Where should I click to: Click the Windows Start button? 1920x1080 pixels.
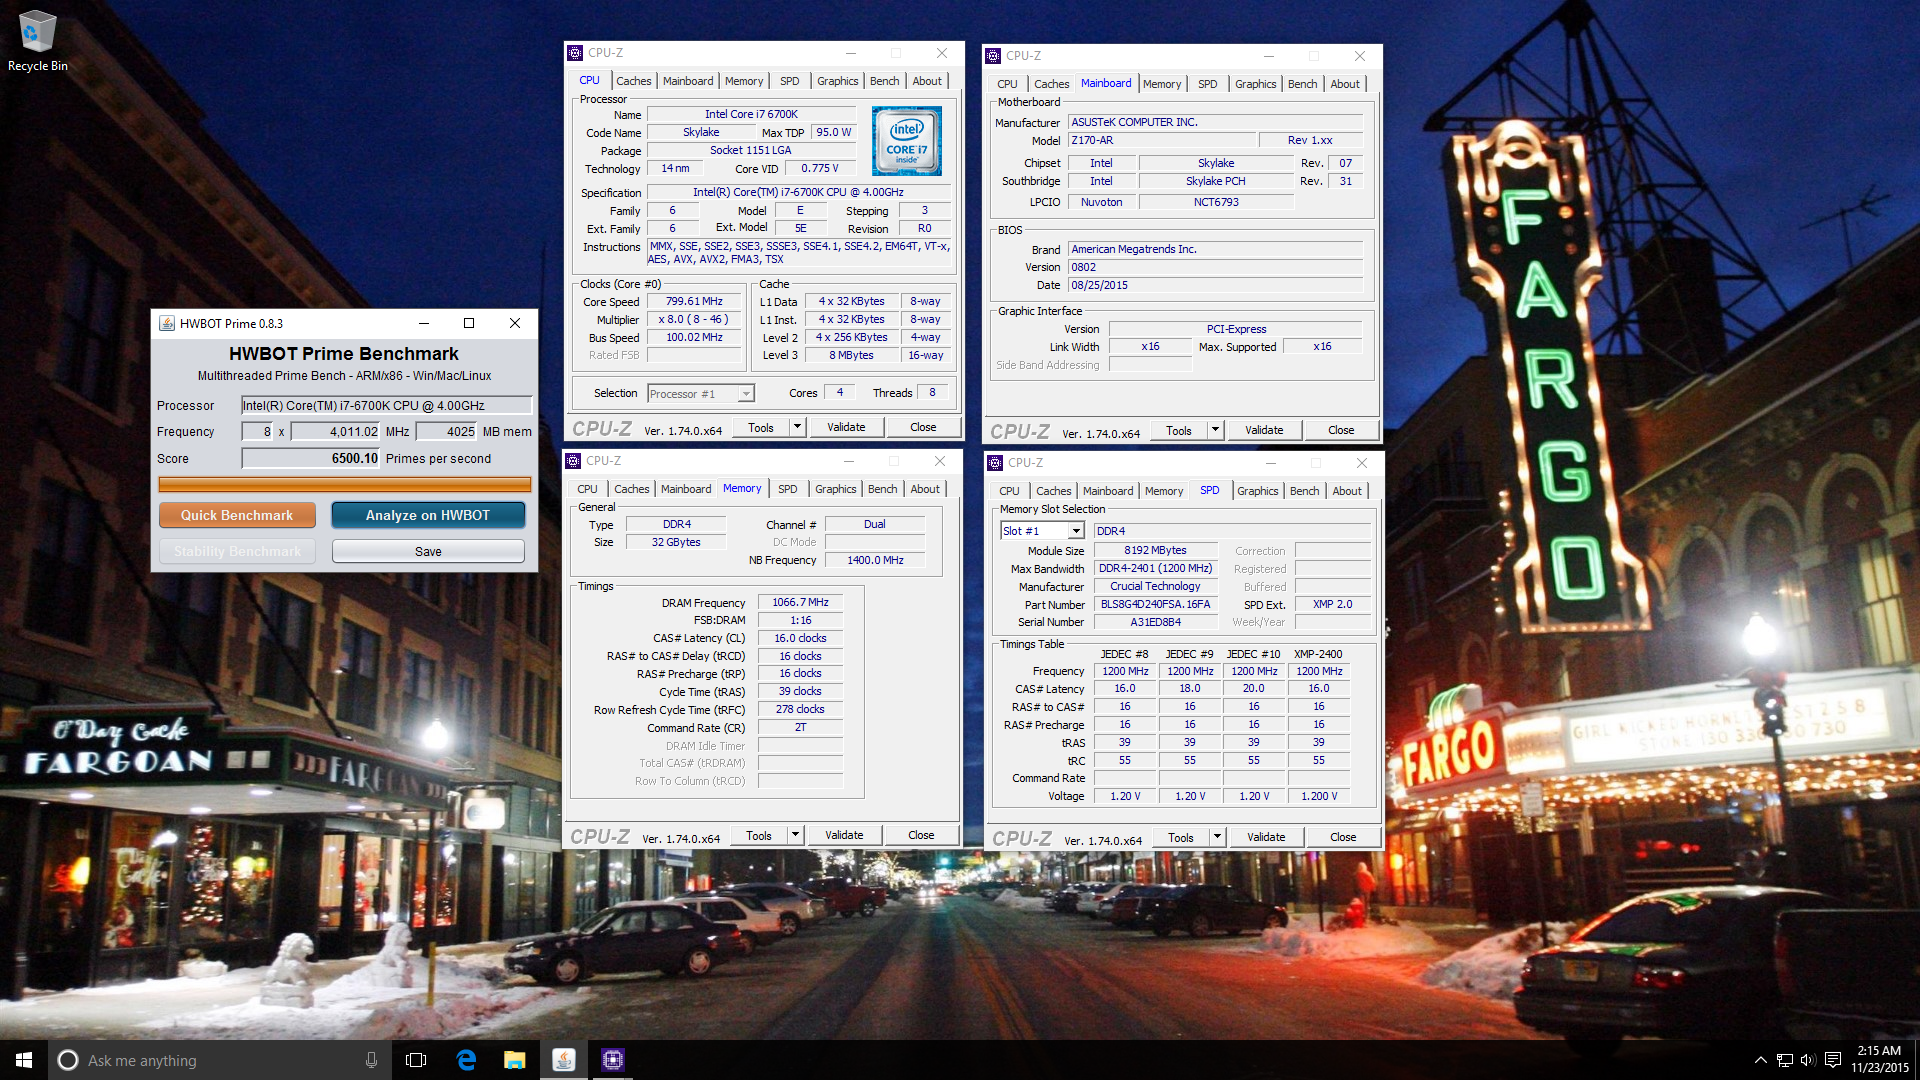click(x=24, y=1060)
